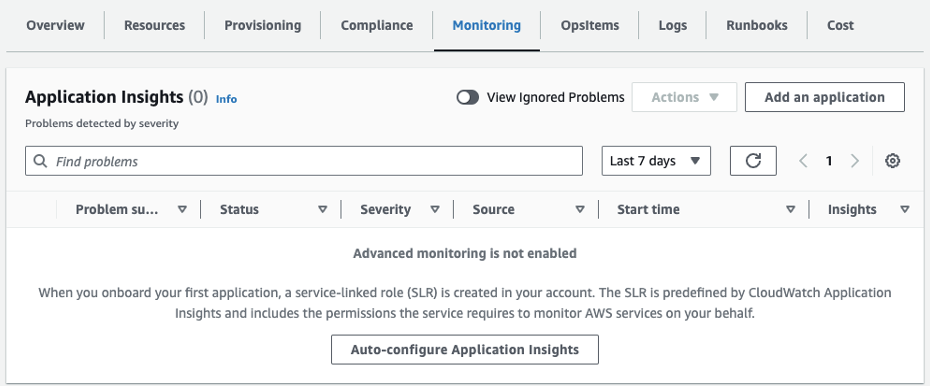Toggle View Ignored Problems switch
The image size is (930, 386).
467,97
